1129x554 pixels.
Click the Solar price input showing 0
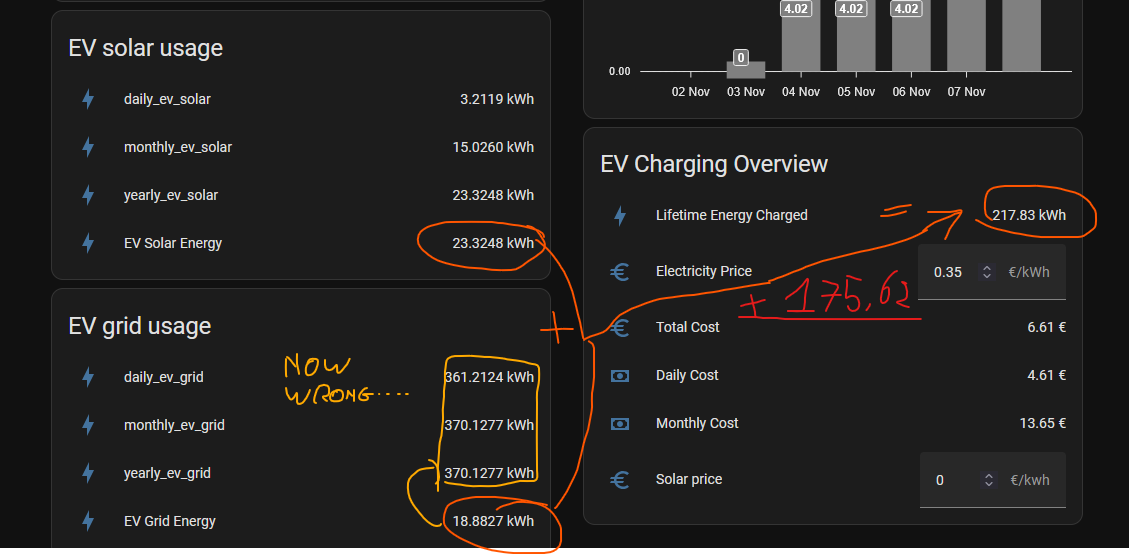tap(992, 480)
